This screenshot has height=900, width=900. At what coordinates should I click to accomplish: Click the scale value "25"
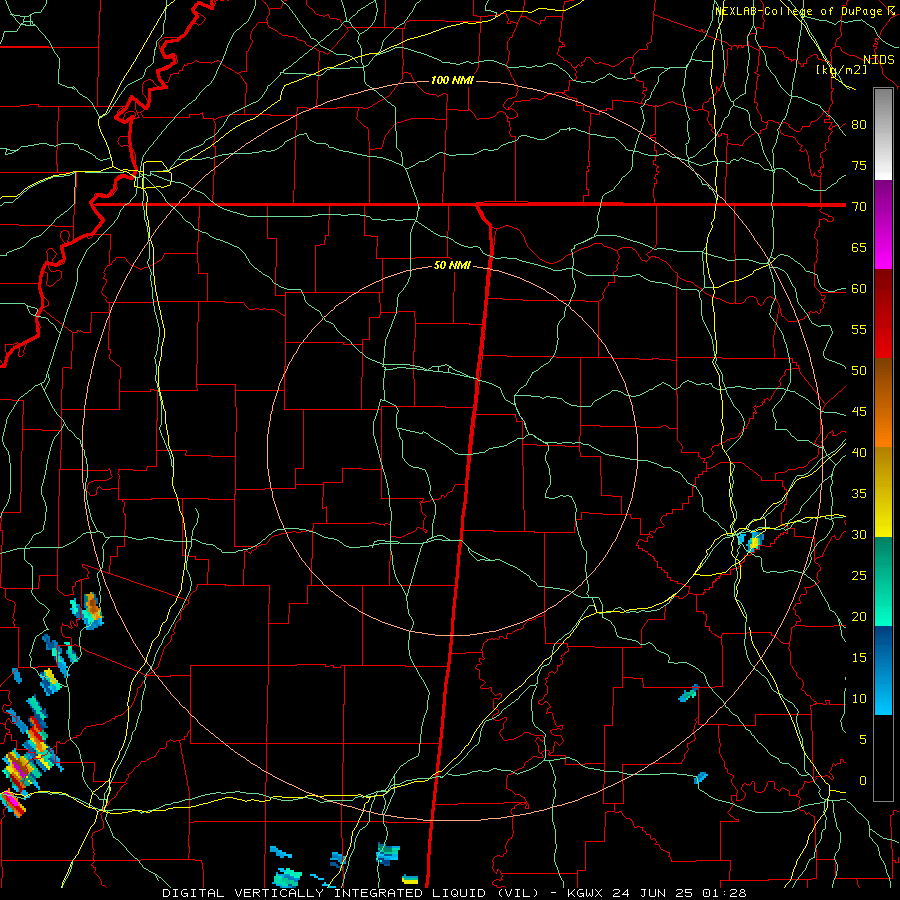(859, 576)
